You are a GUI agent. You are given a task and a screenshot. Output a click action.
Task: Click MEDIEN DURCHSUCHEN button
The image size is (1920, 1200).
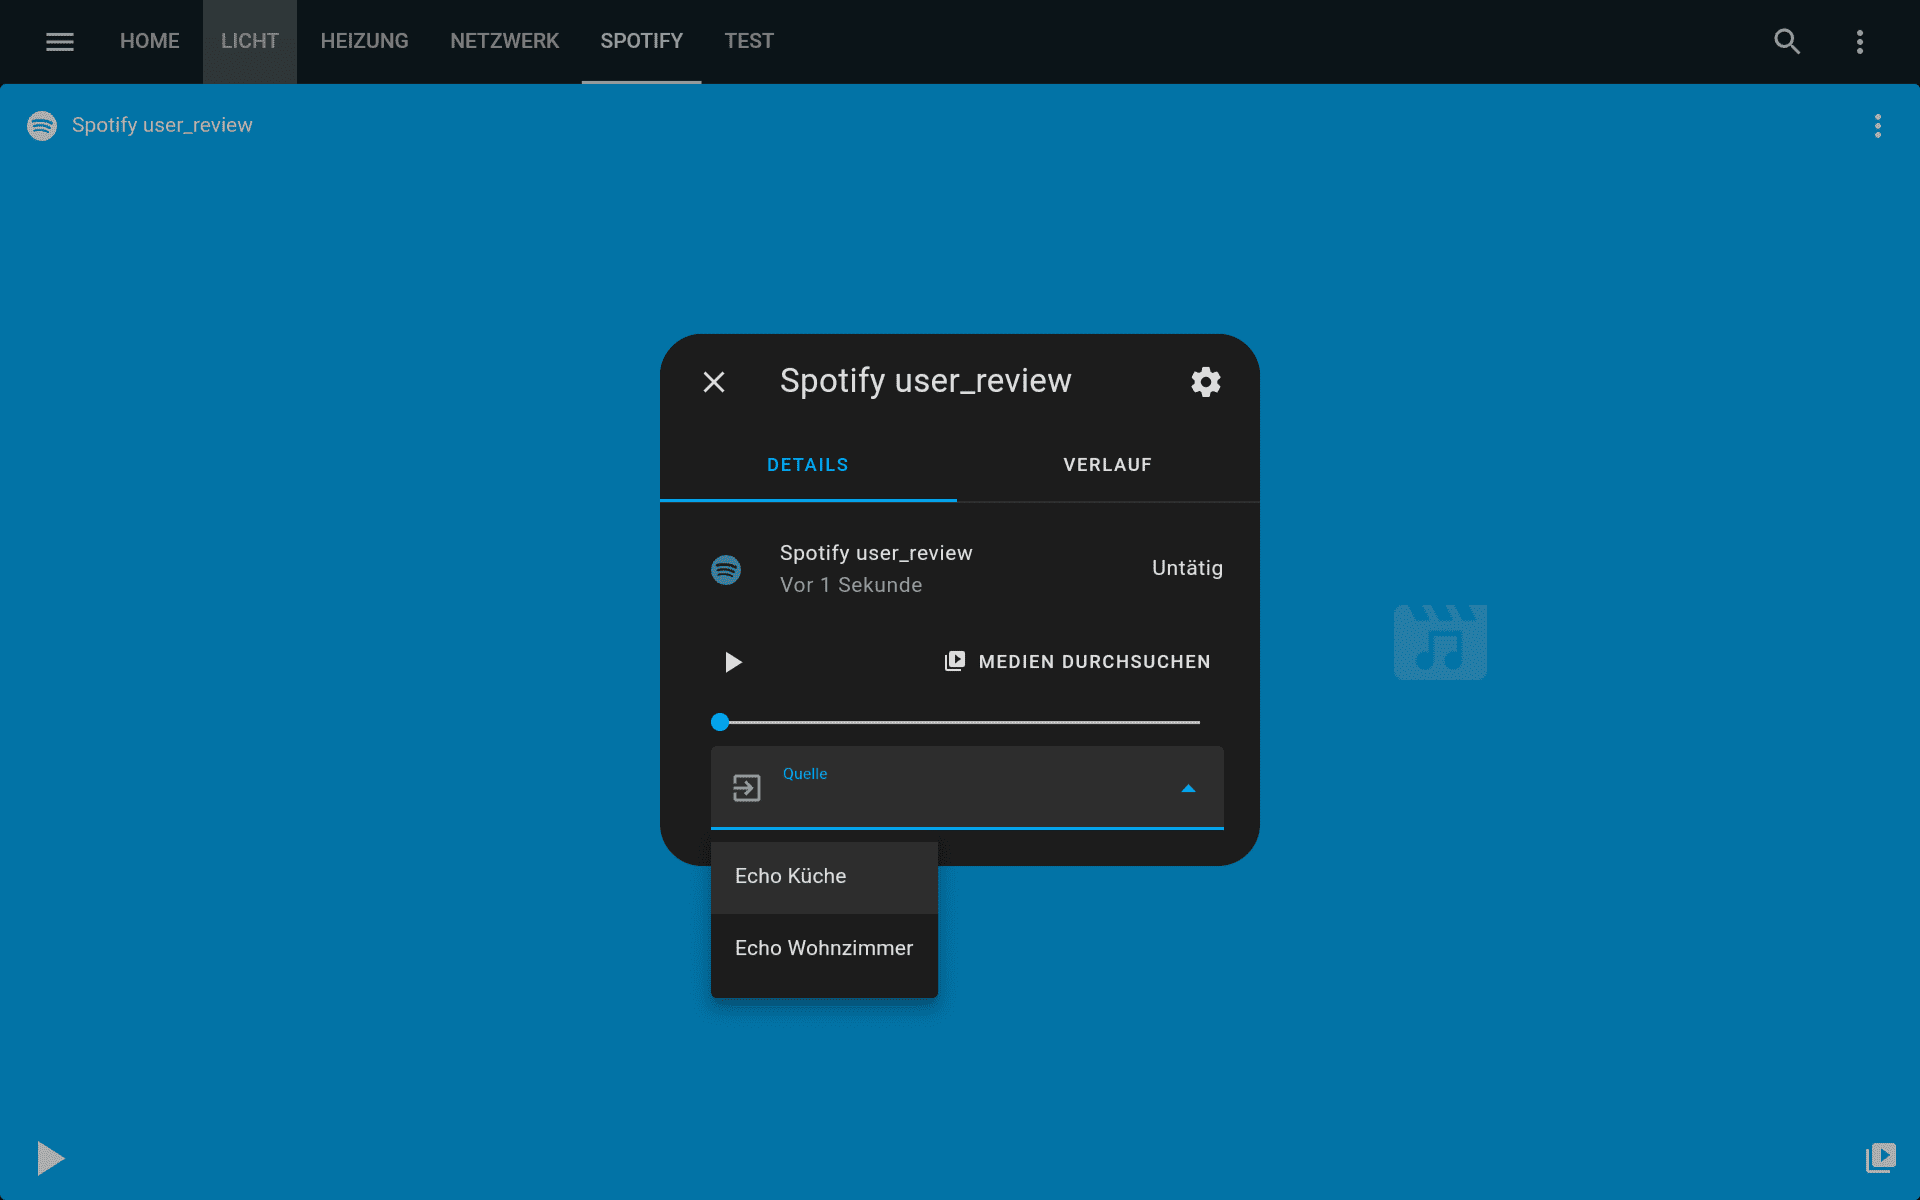[1078, 662]
